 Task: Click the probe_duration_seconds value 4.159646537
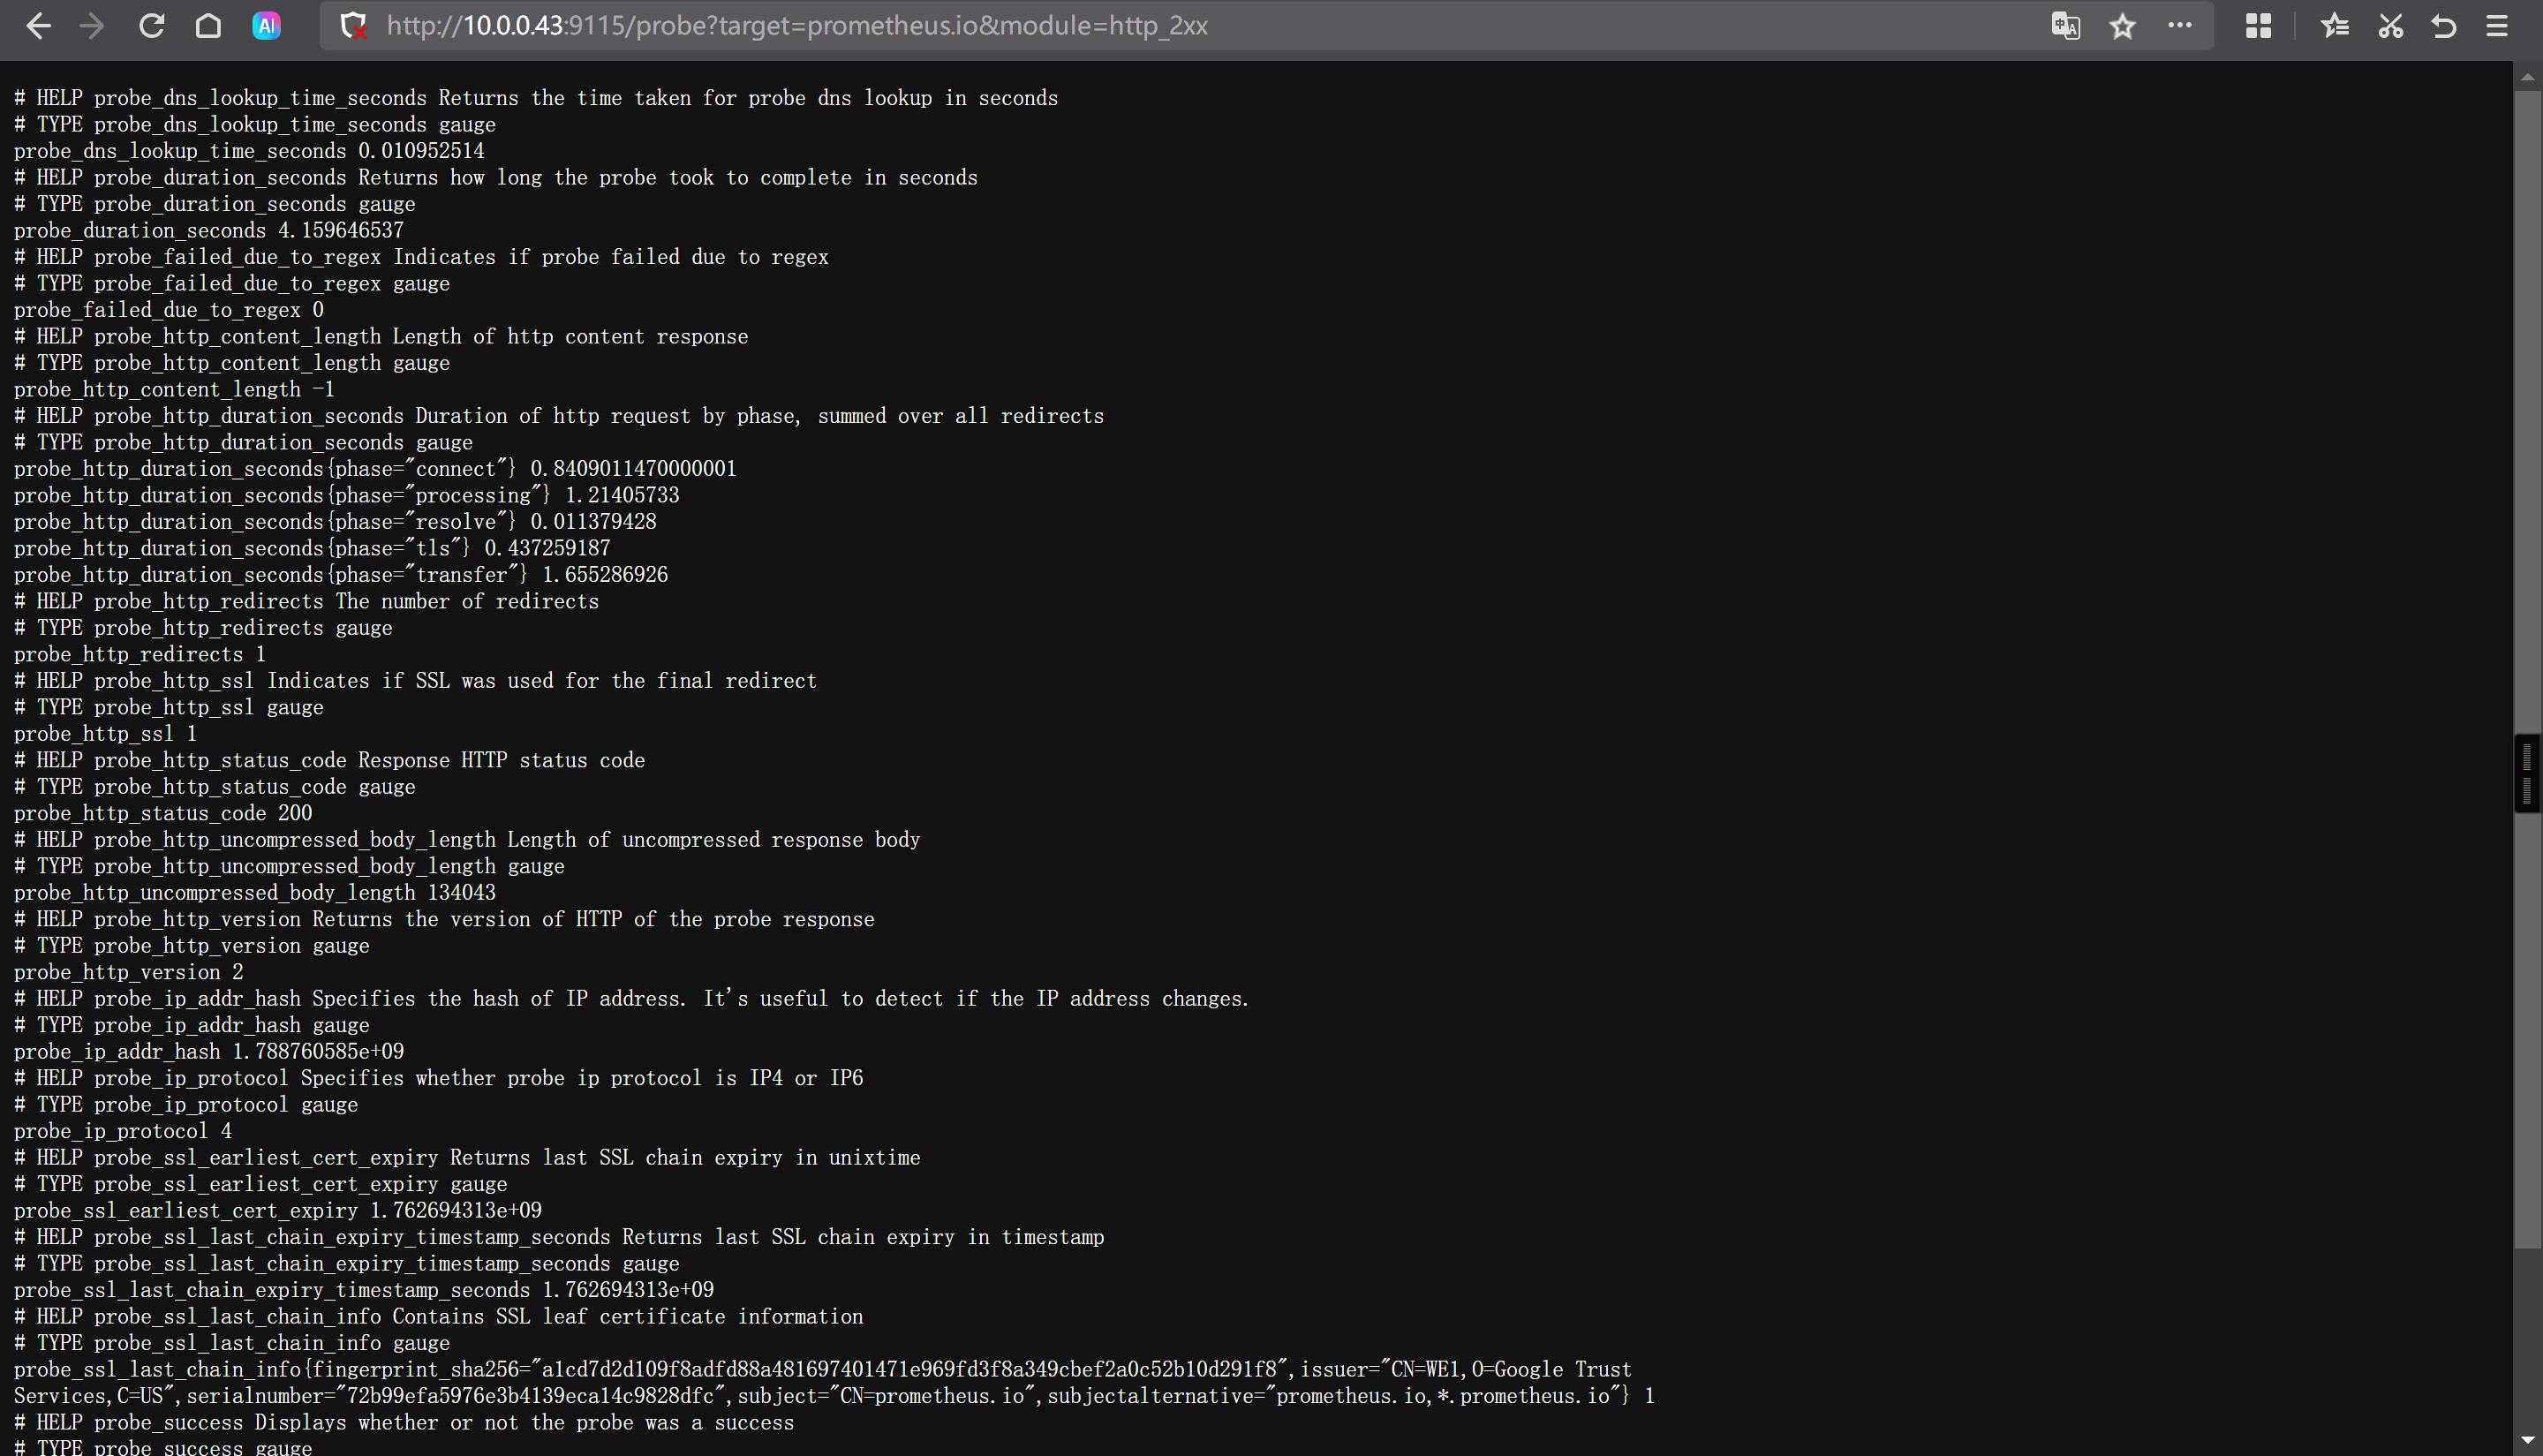coord(341,230)
